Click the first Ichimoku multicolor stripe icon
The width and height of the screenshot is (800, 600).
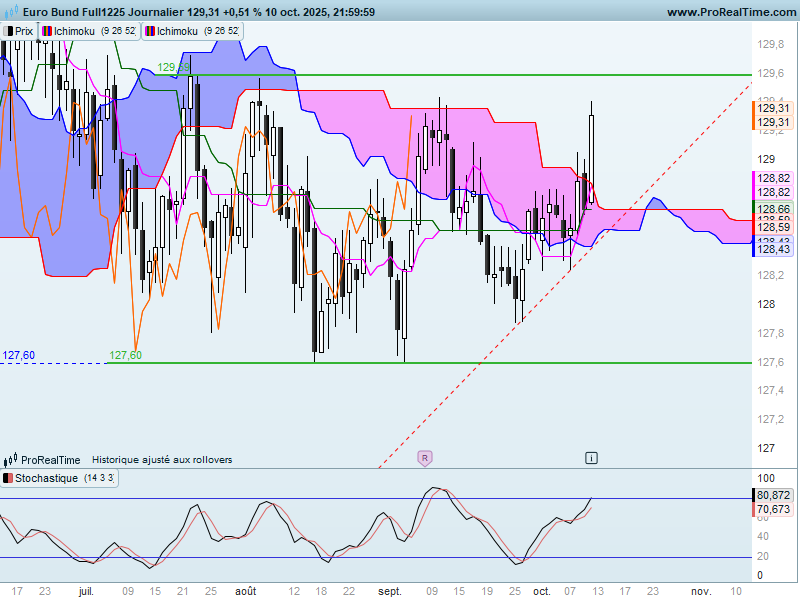pos(47,31)
